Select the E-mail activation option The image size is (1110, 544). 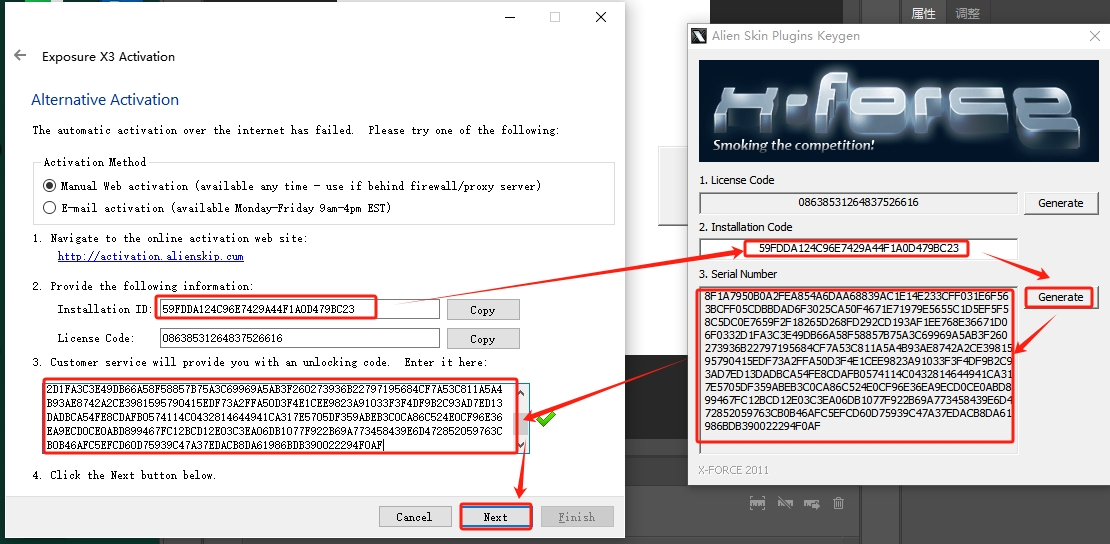(50, 208)
